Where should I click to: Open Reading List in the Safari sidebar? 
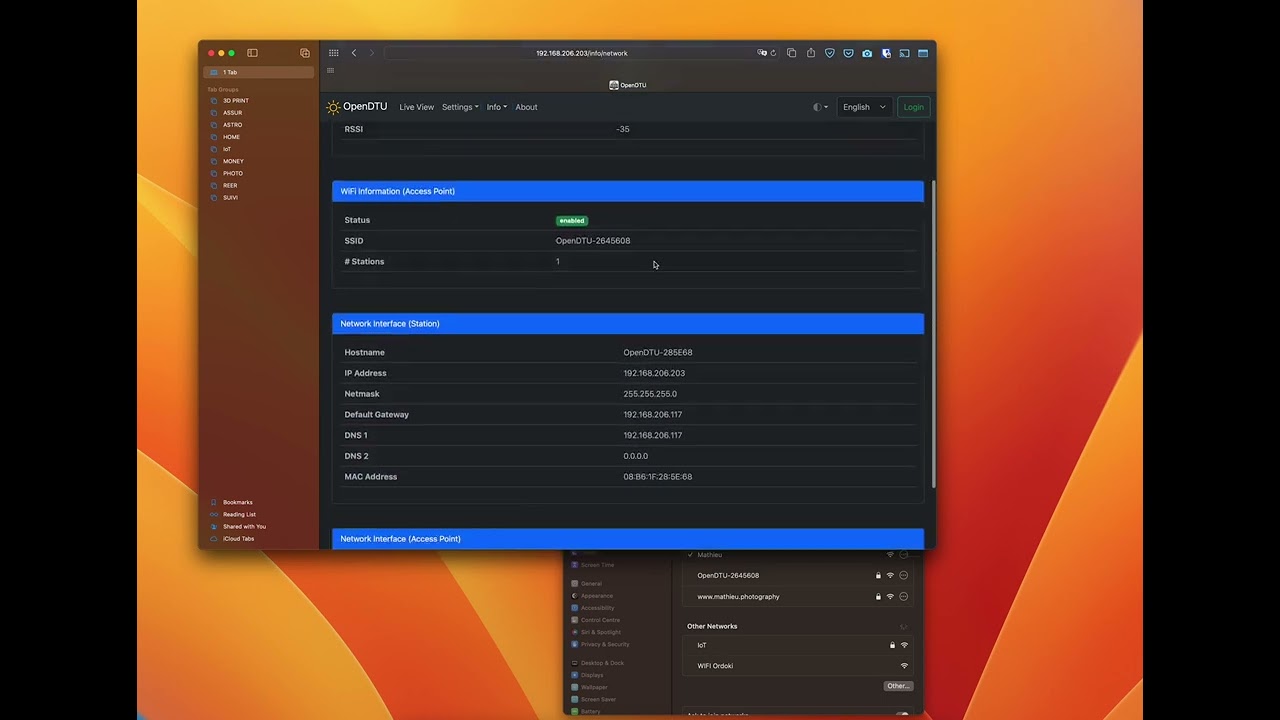[239, 514]
